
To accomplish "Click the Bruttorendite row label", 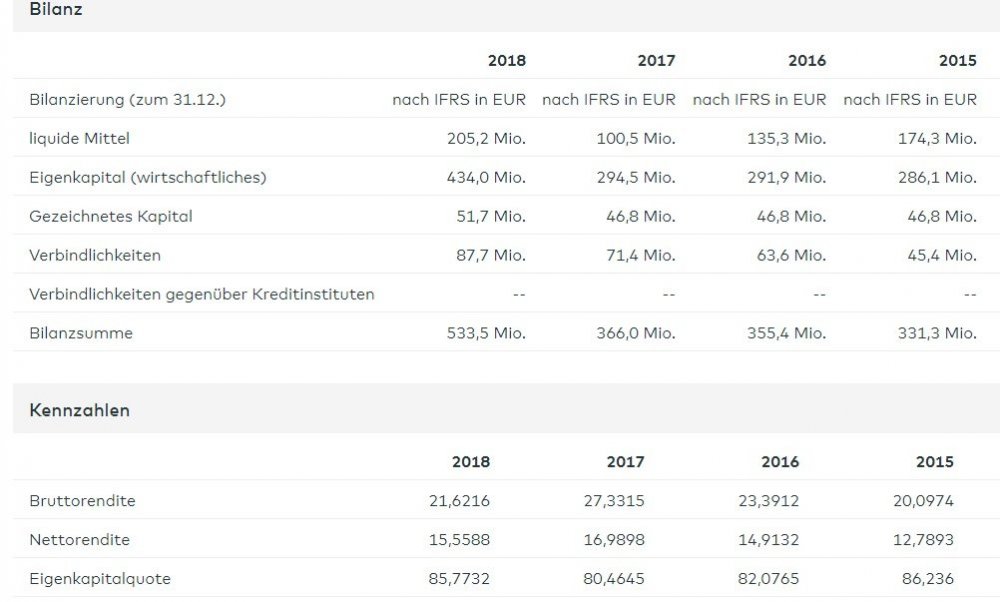I will (83, 500).
